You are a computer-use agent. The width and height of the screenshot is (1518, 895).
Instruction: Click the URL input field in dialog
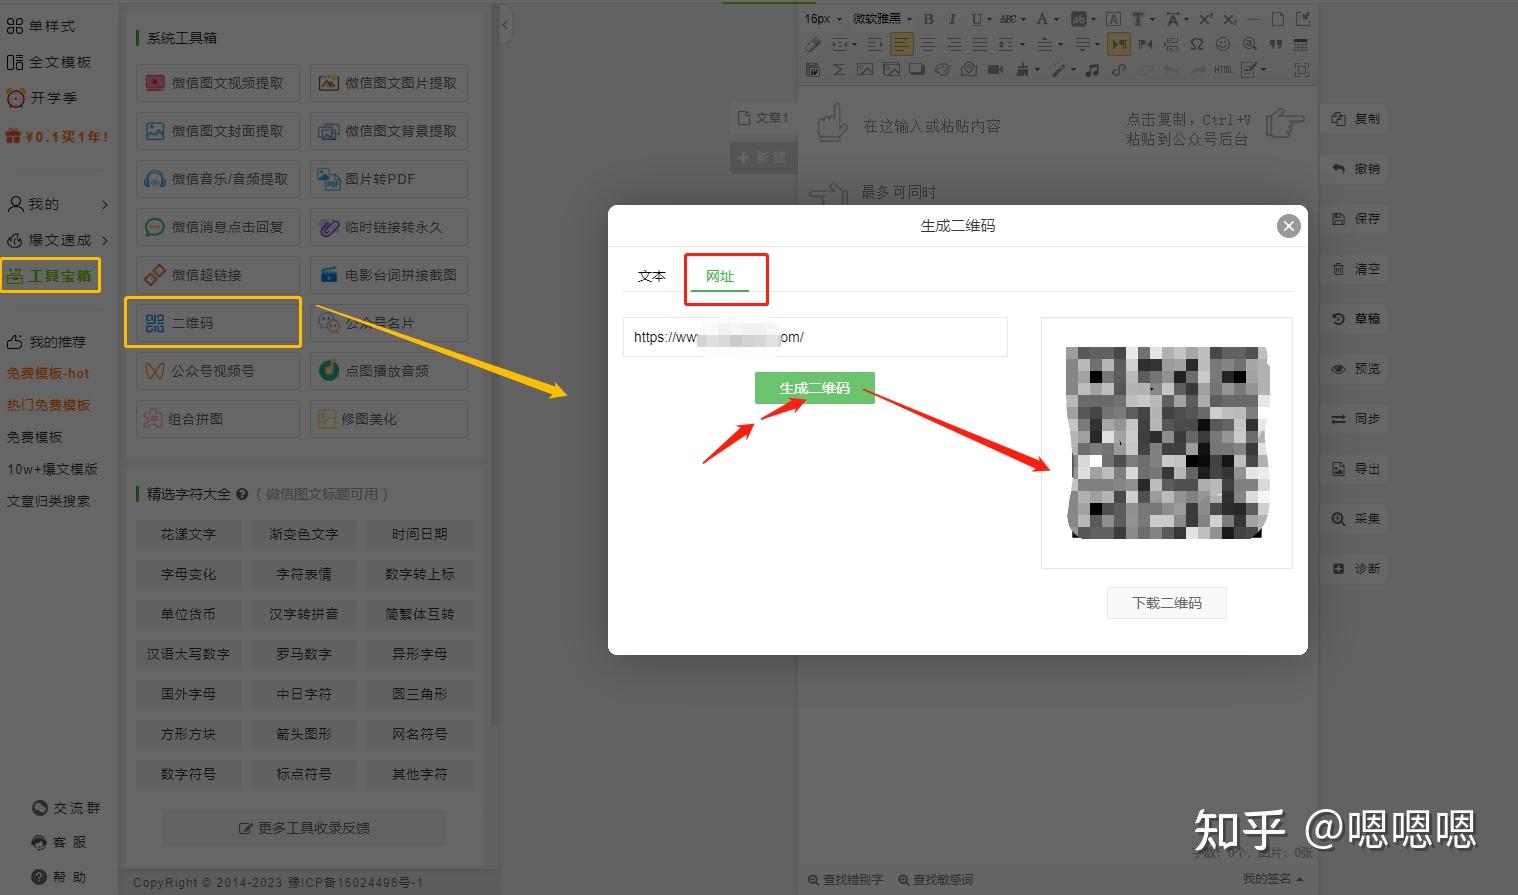click(x=815, y=337)
